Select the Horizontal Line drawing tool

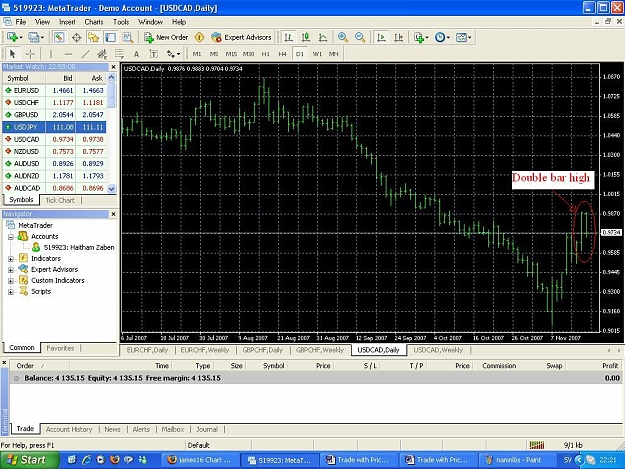(68, 54)
